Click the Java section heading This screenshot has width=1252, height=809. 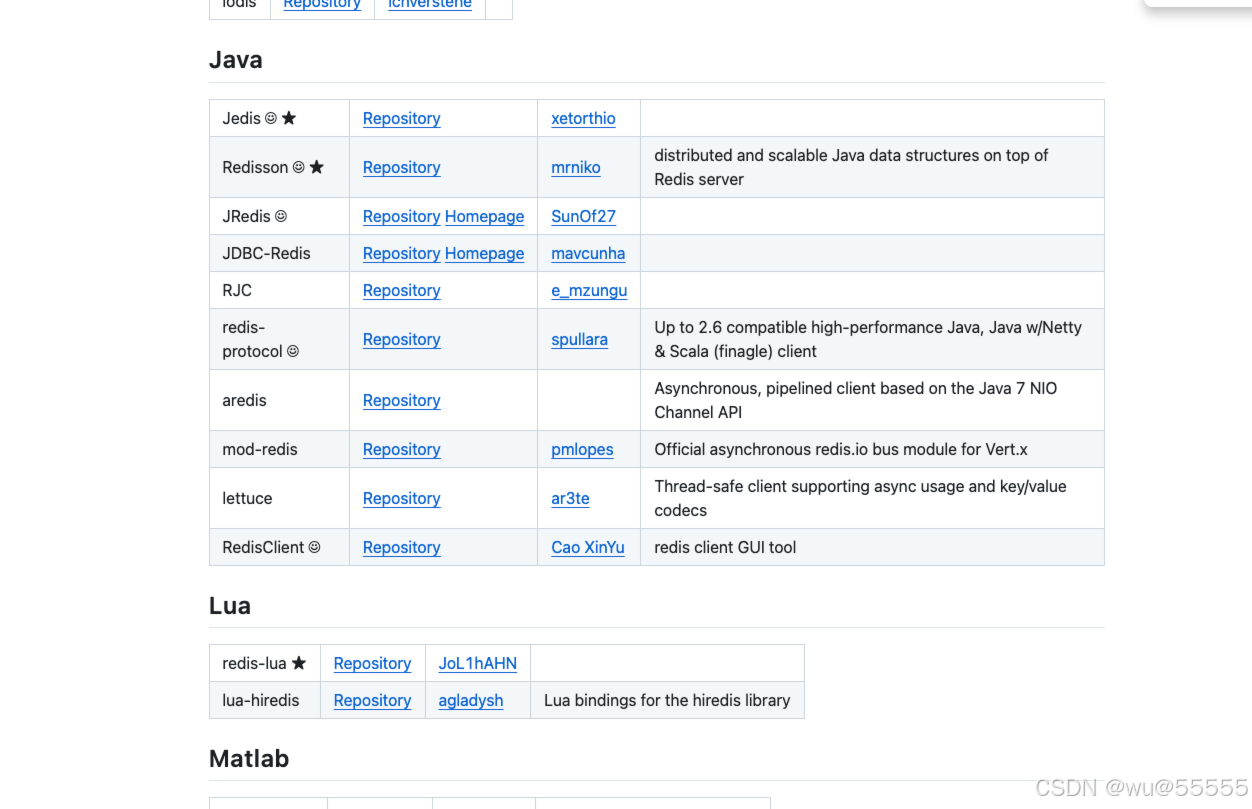236,60
